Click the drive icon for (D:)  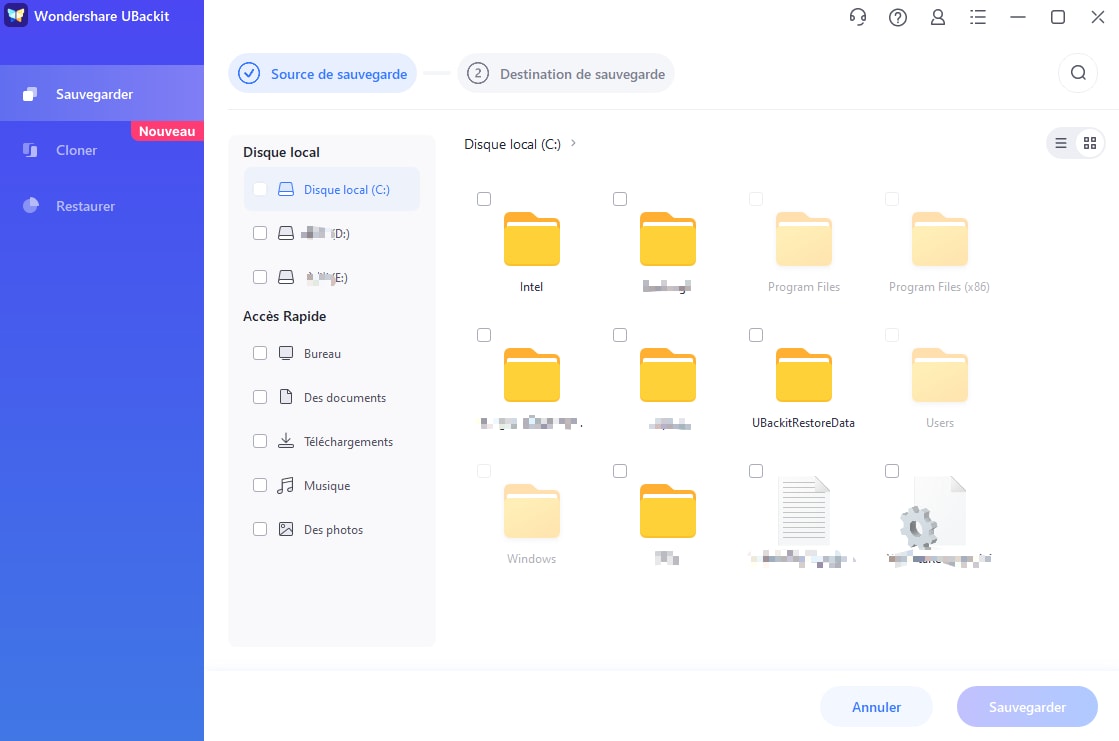click(286, 233)
